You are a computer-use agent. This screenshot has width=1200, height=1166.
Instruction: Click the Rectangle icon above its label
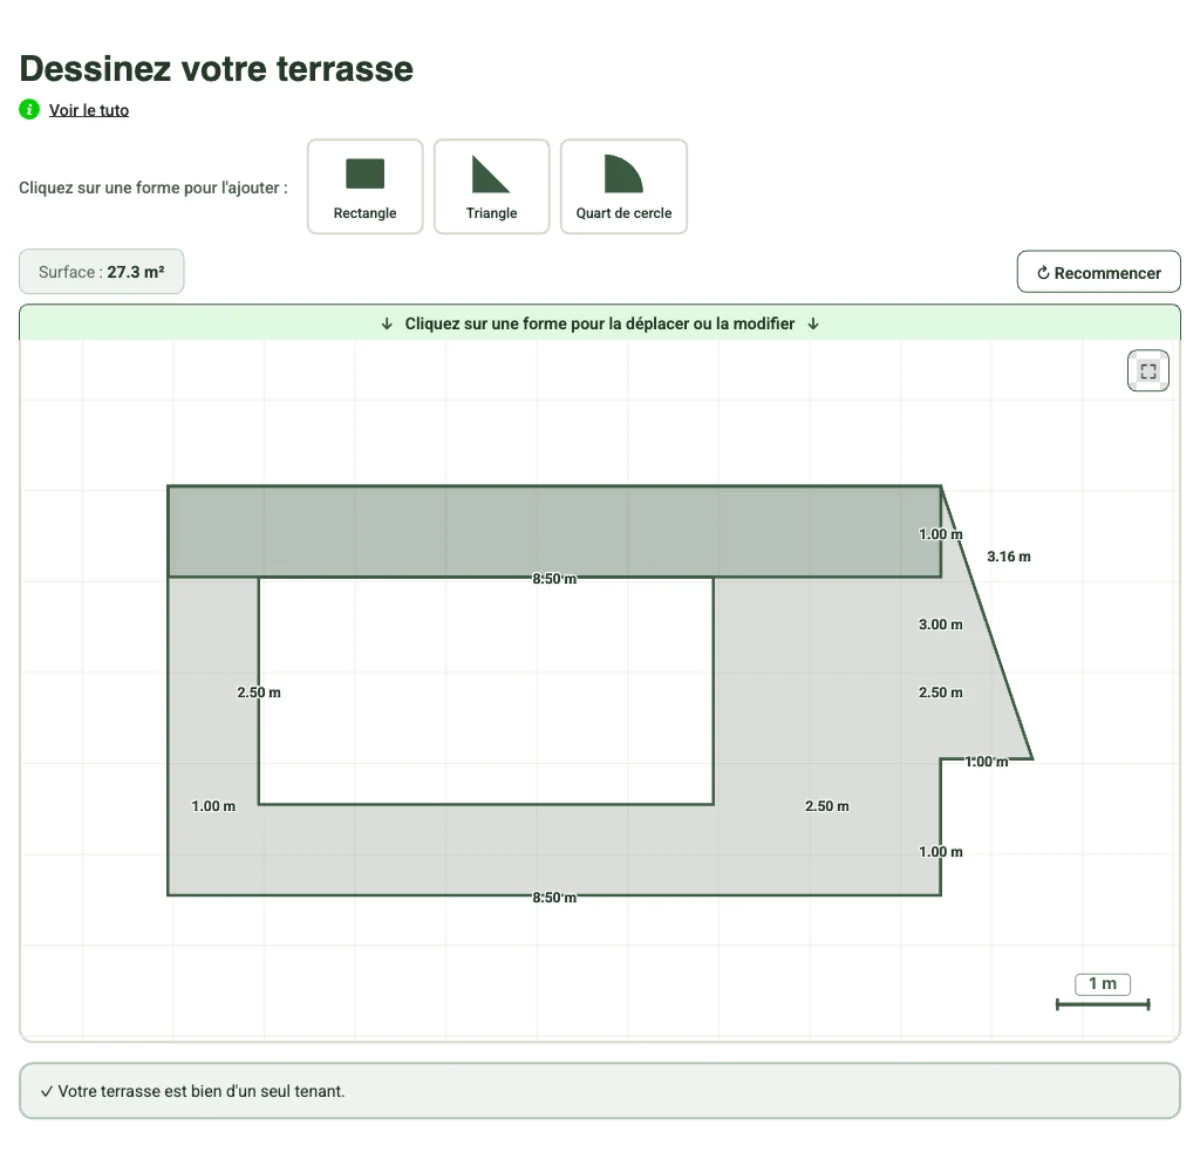coord(364,172)
